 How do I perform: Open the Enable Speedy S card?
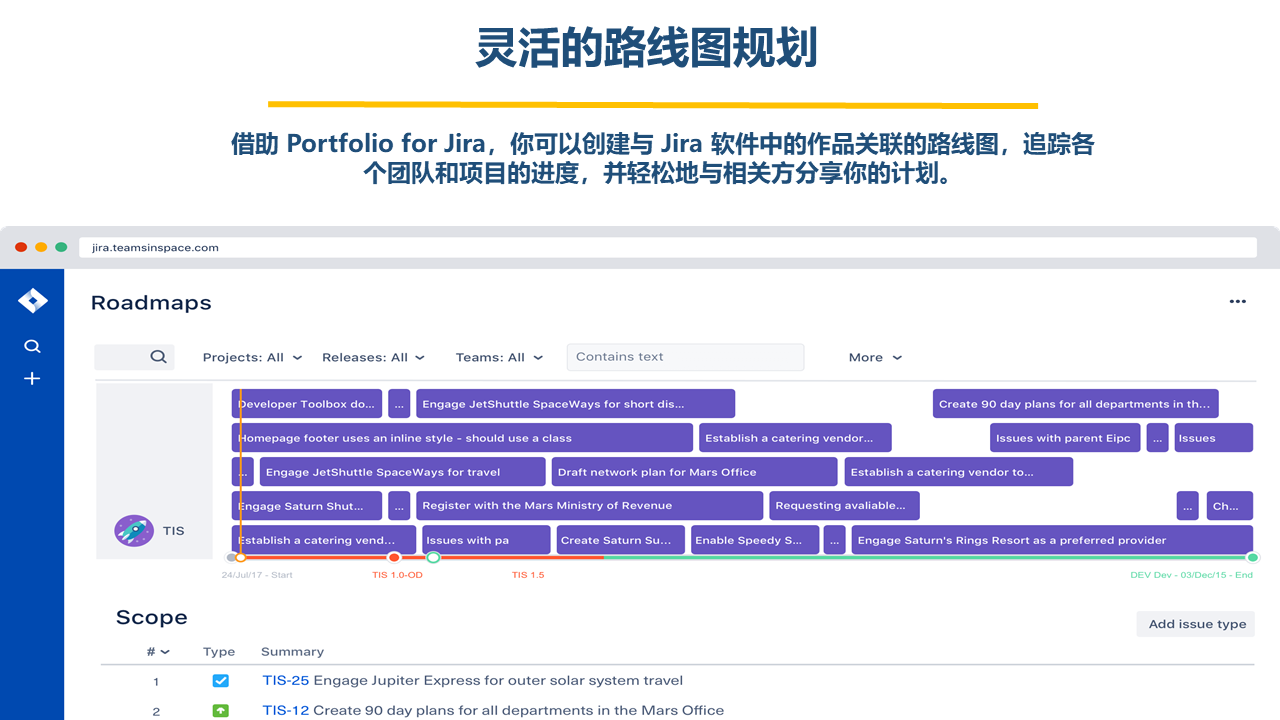(x=755, y=540)
